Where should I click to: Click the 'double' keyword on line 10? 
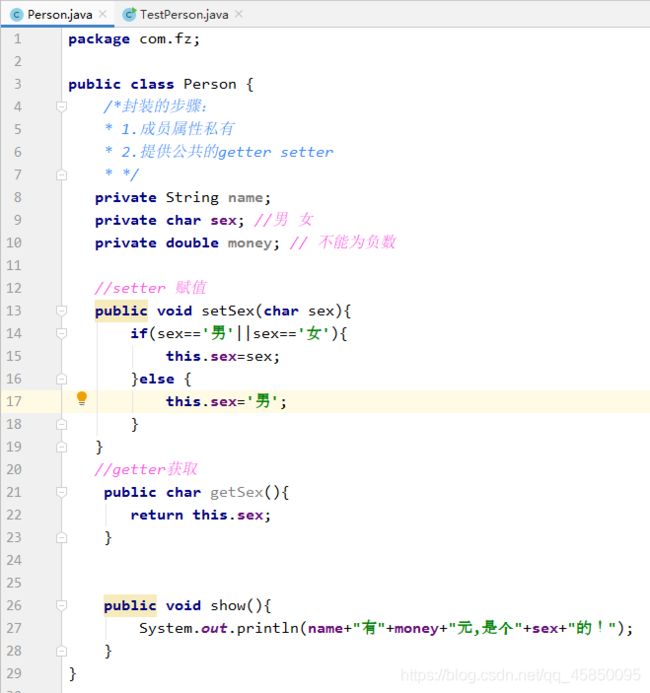click(x=192, y=243)
